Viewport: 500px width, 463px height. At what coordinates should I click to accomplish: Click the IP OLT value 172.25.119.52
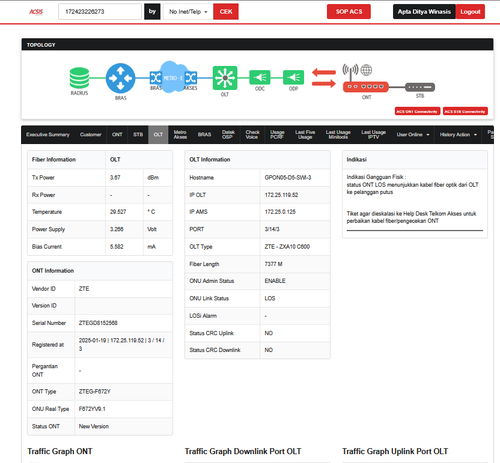click(x=281, y=195)
